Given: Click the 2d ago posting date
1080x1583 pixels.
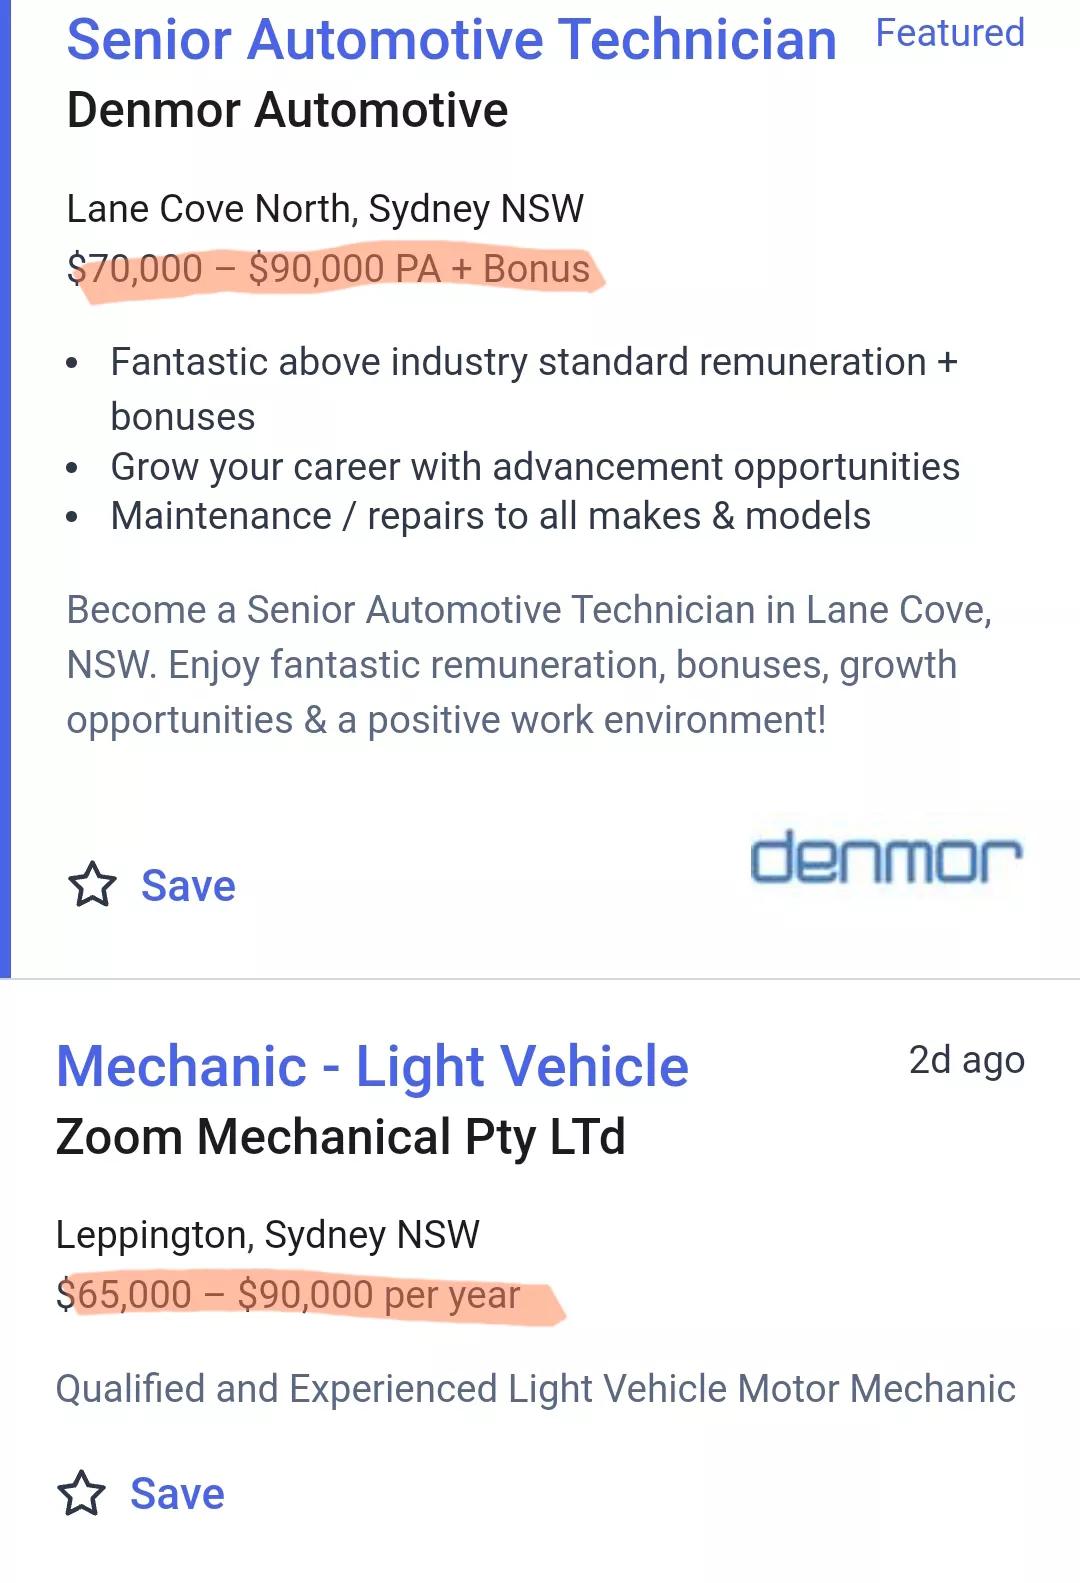Looking at the screenshot, I should pos(966,1060).
